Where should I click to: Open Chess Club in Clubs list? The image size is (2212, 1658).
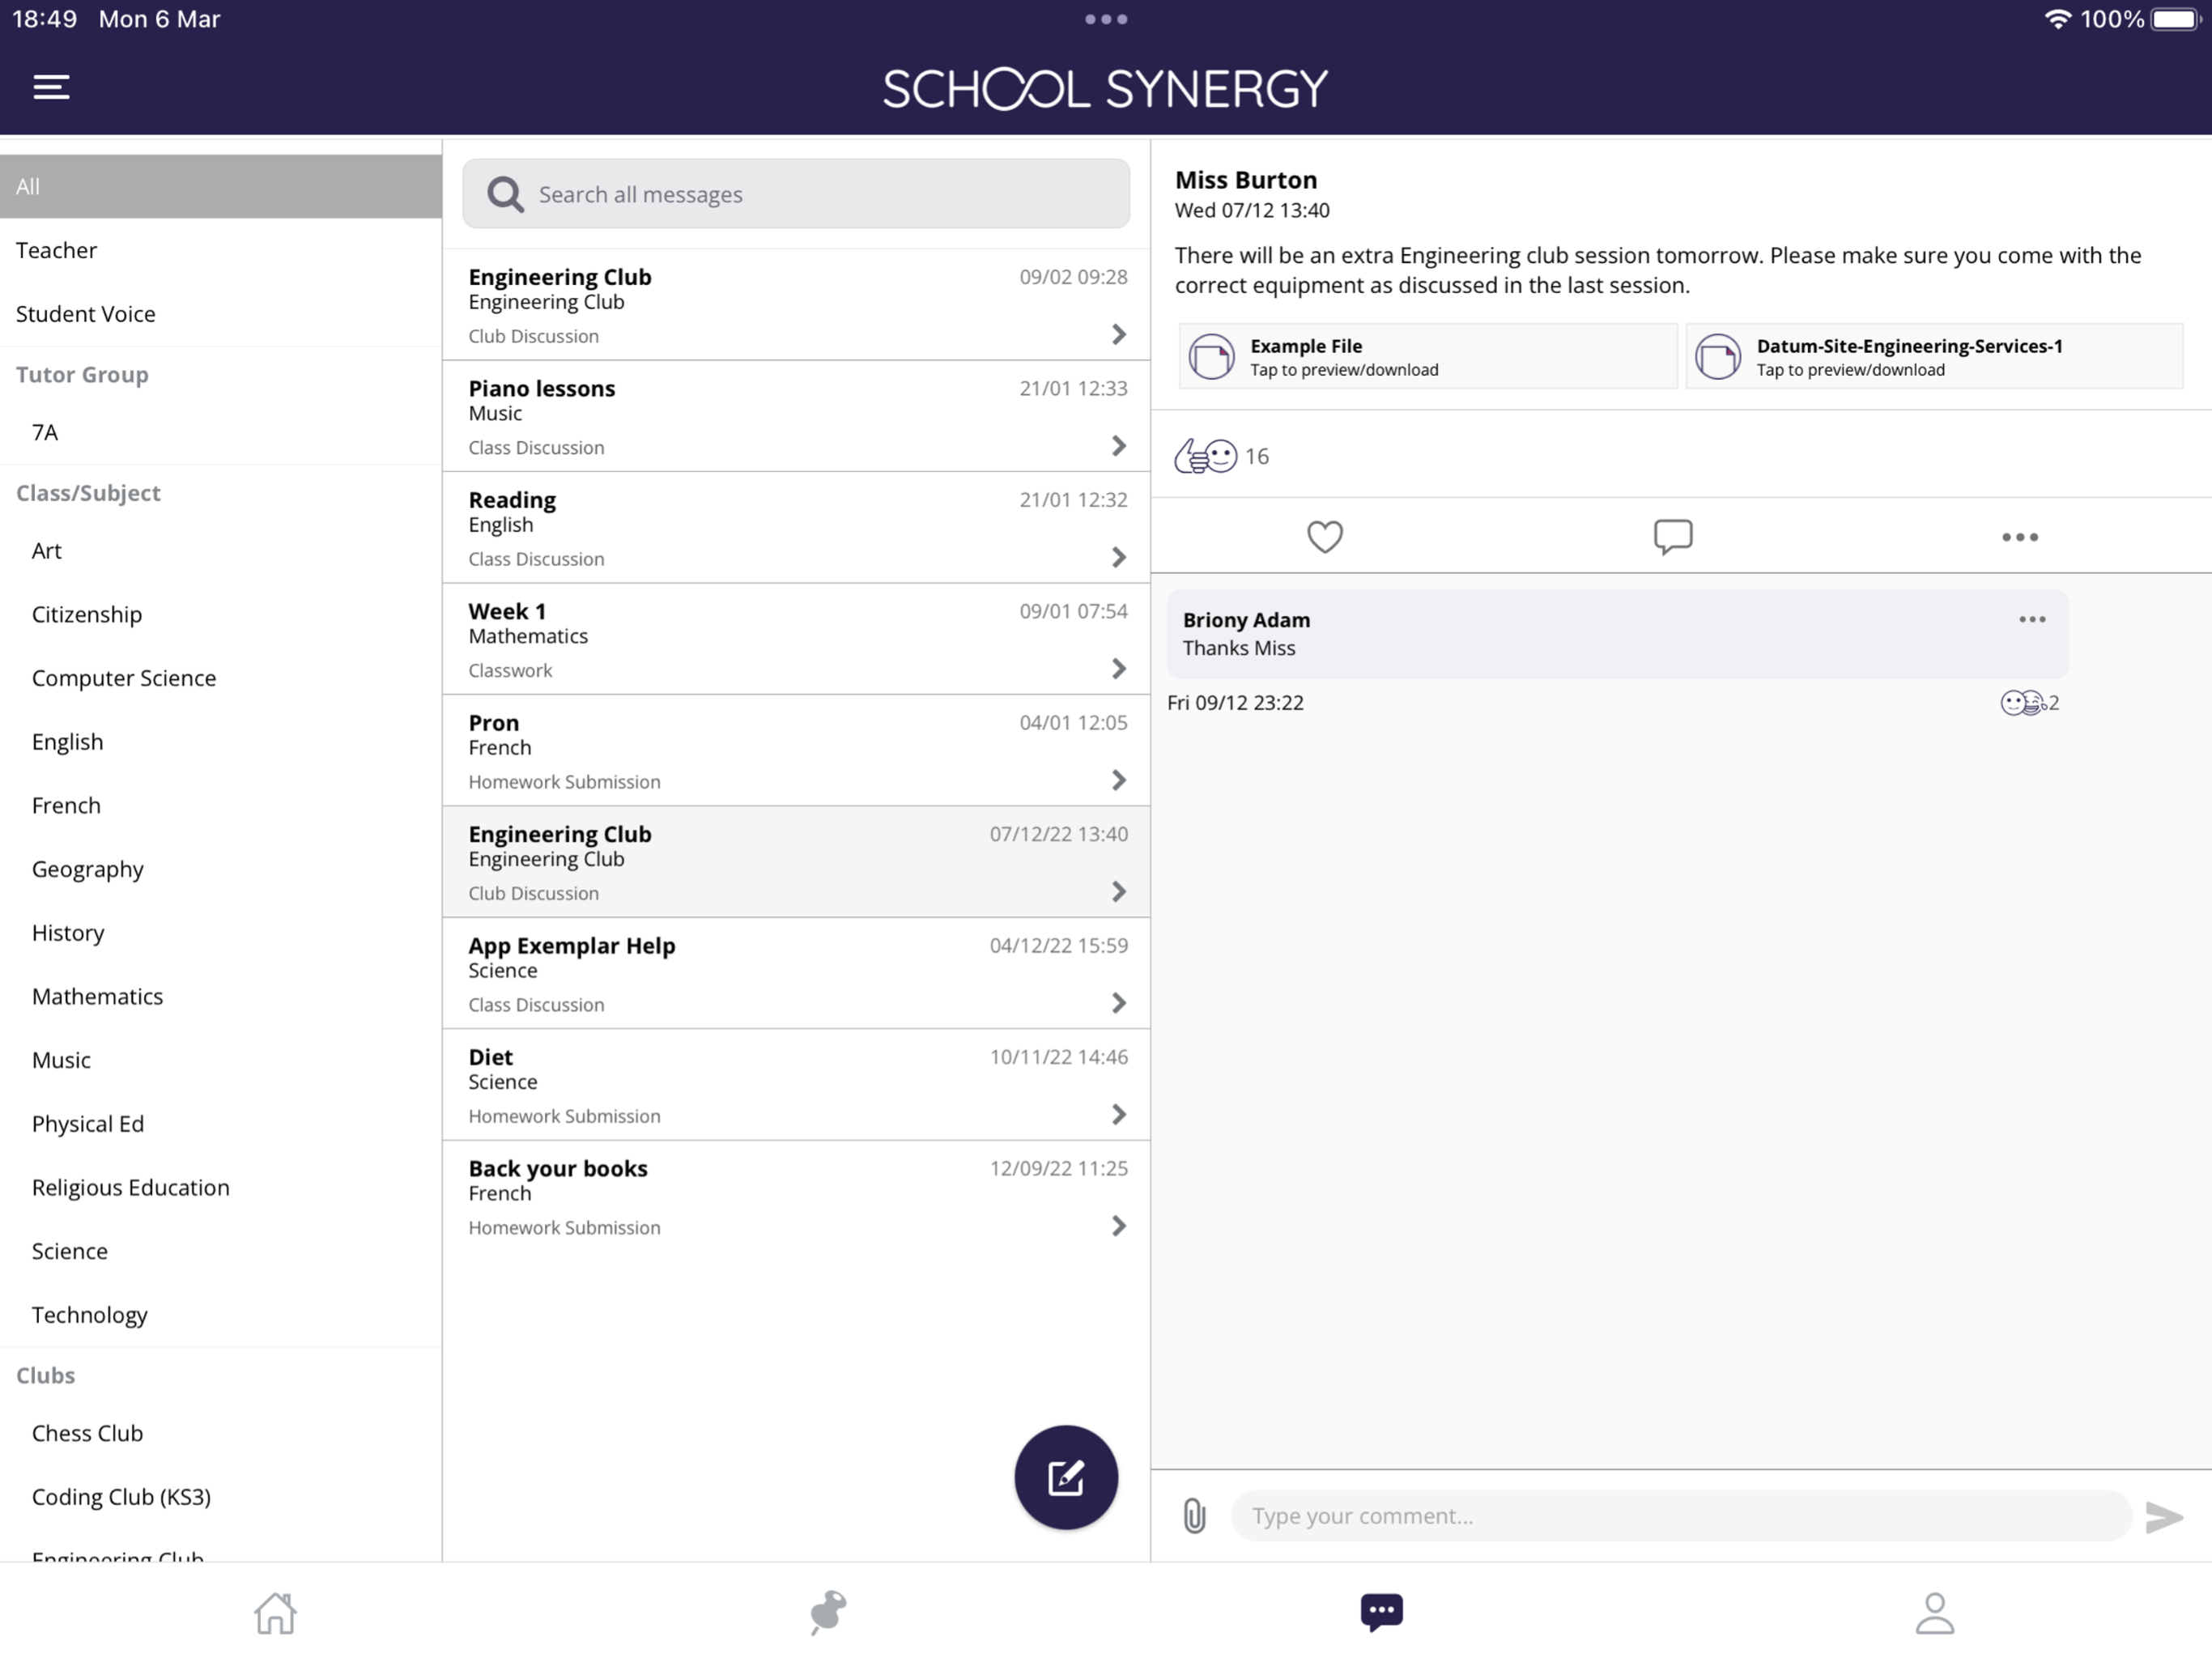221,1433
